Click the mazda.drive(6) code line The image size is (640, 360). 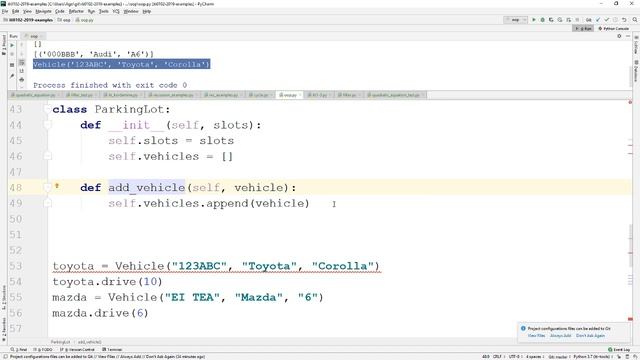click(100, 313)
